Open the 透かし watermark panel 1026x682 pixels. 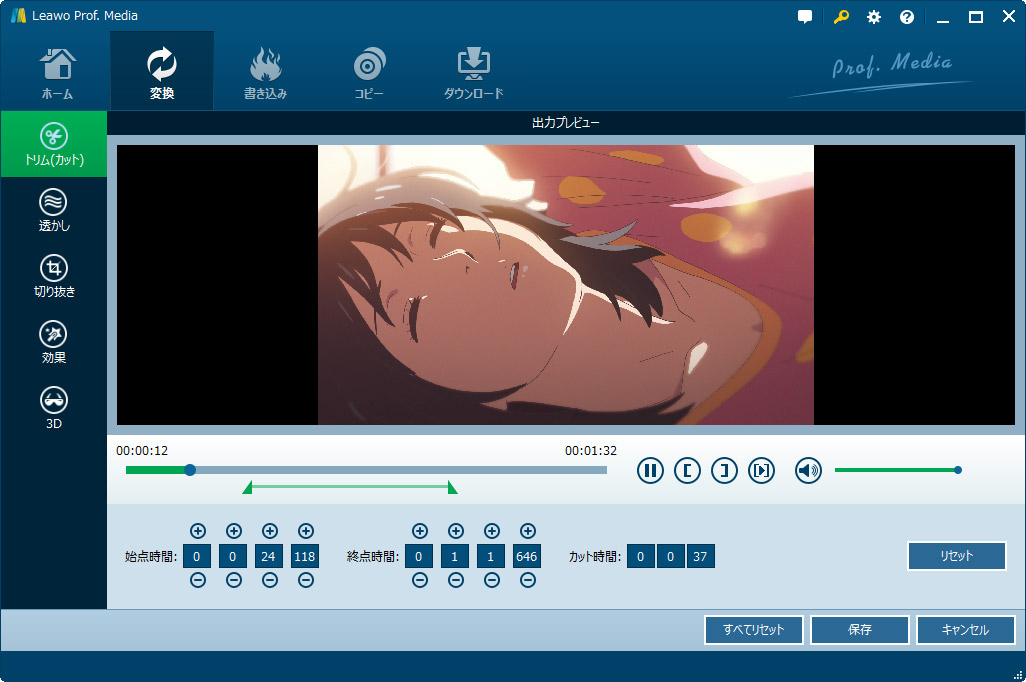click(x=54, y=210)
